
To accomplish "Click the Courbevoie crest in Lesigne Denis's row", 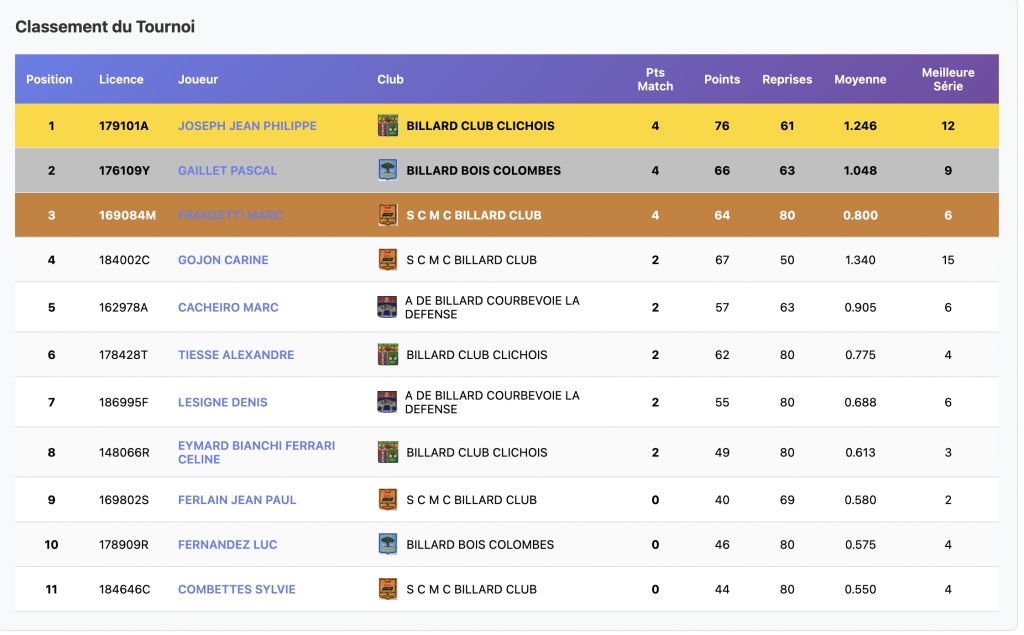I will click(x=387, y=402).
